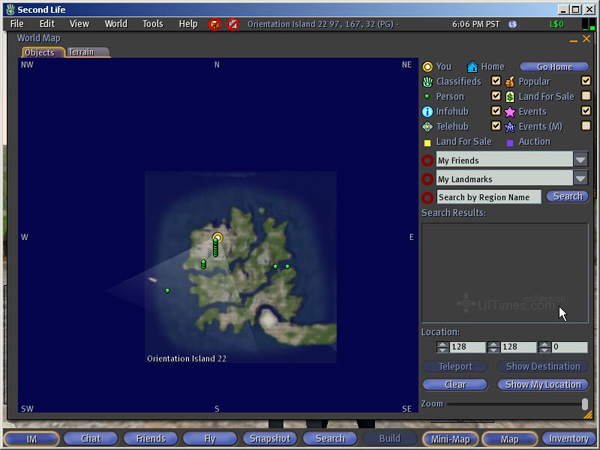Click the blue Home house icon
This screenshot has height=450, width=600.
point(472,67)
